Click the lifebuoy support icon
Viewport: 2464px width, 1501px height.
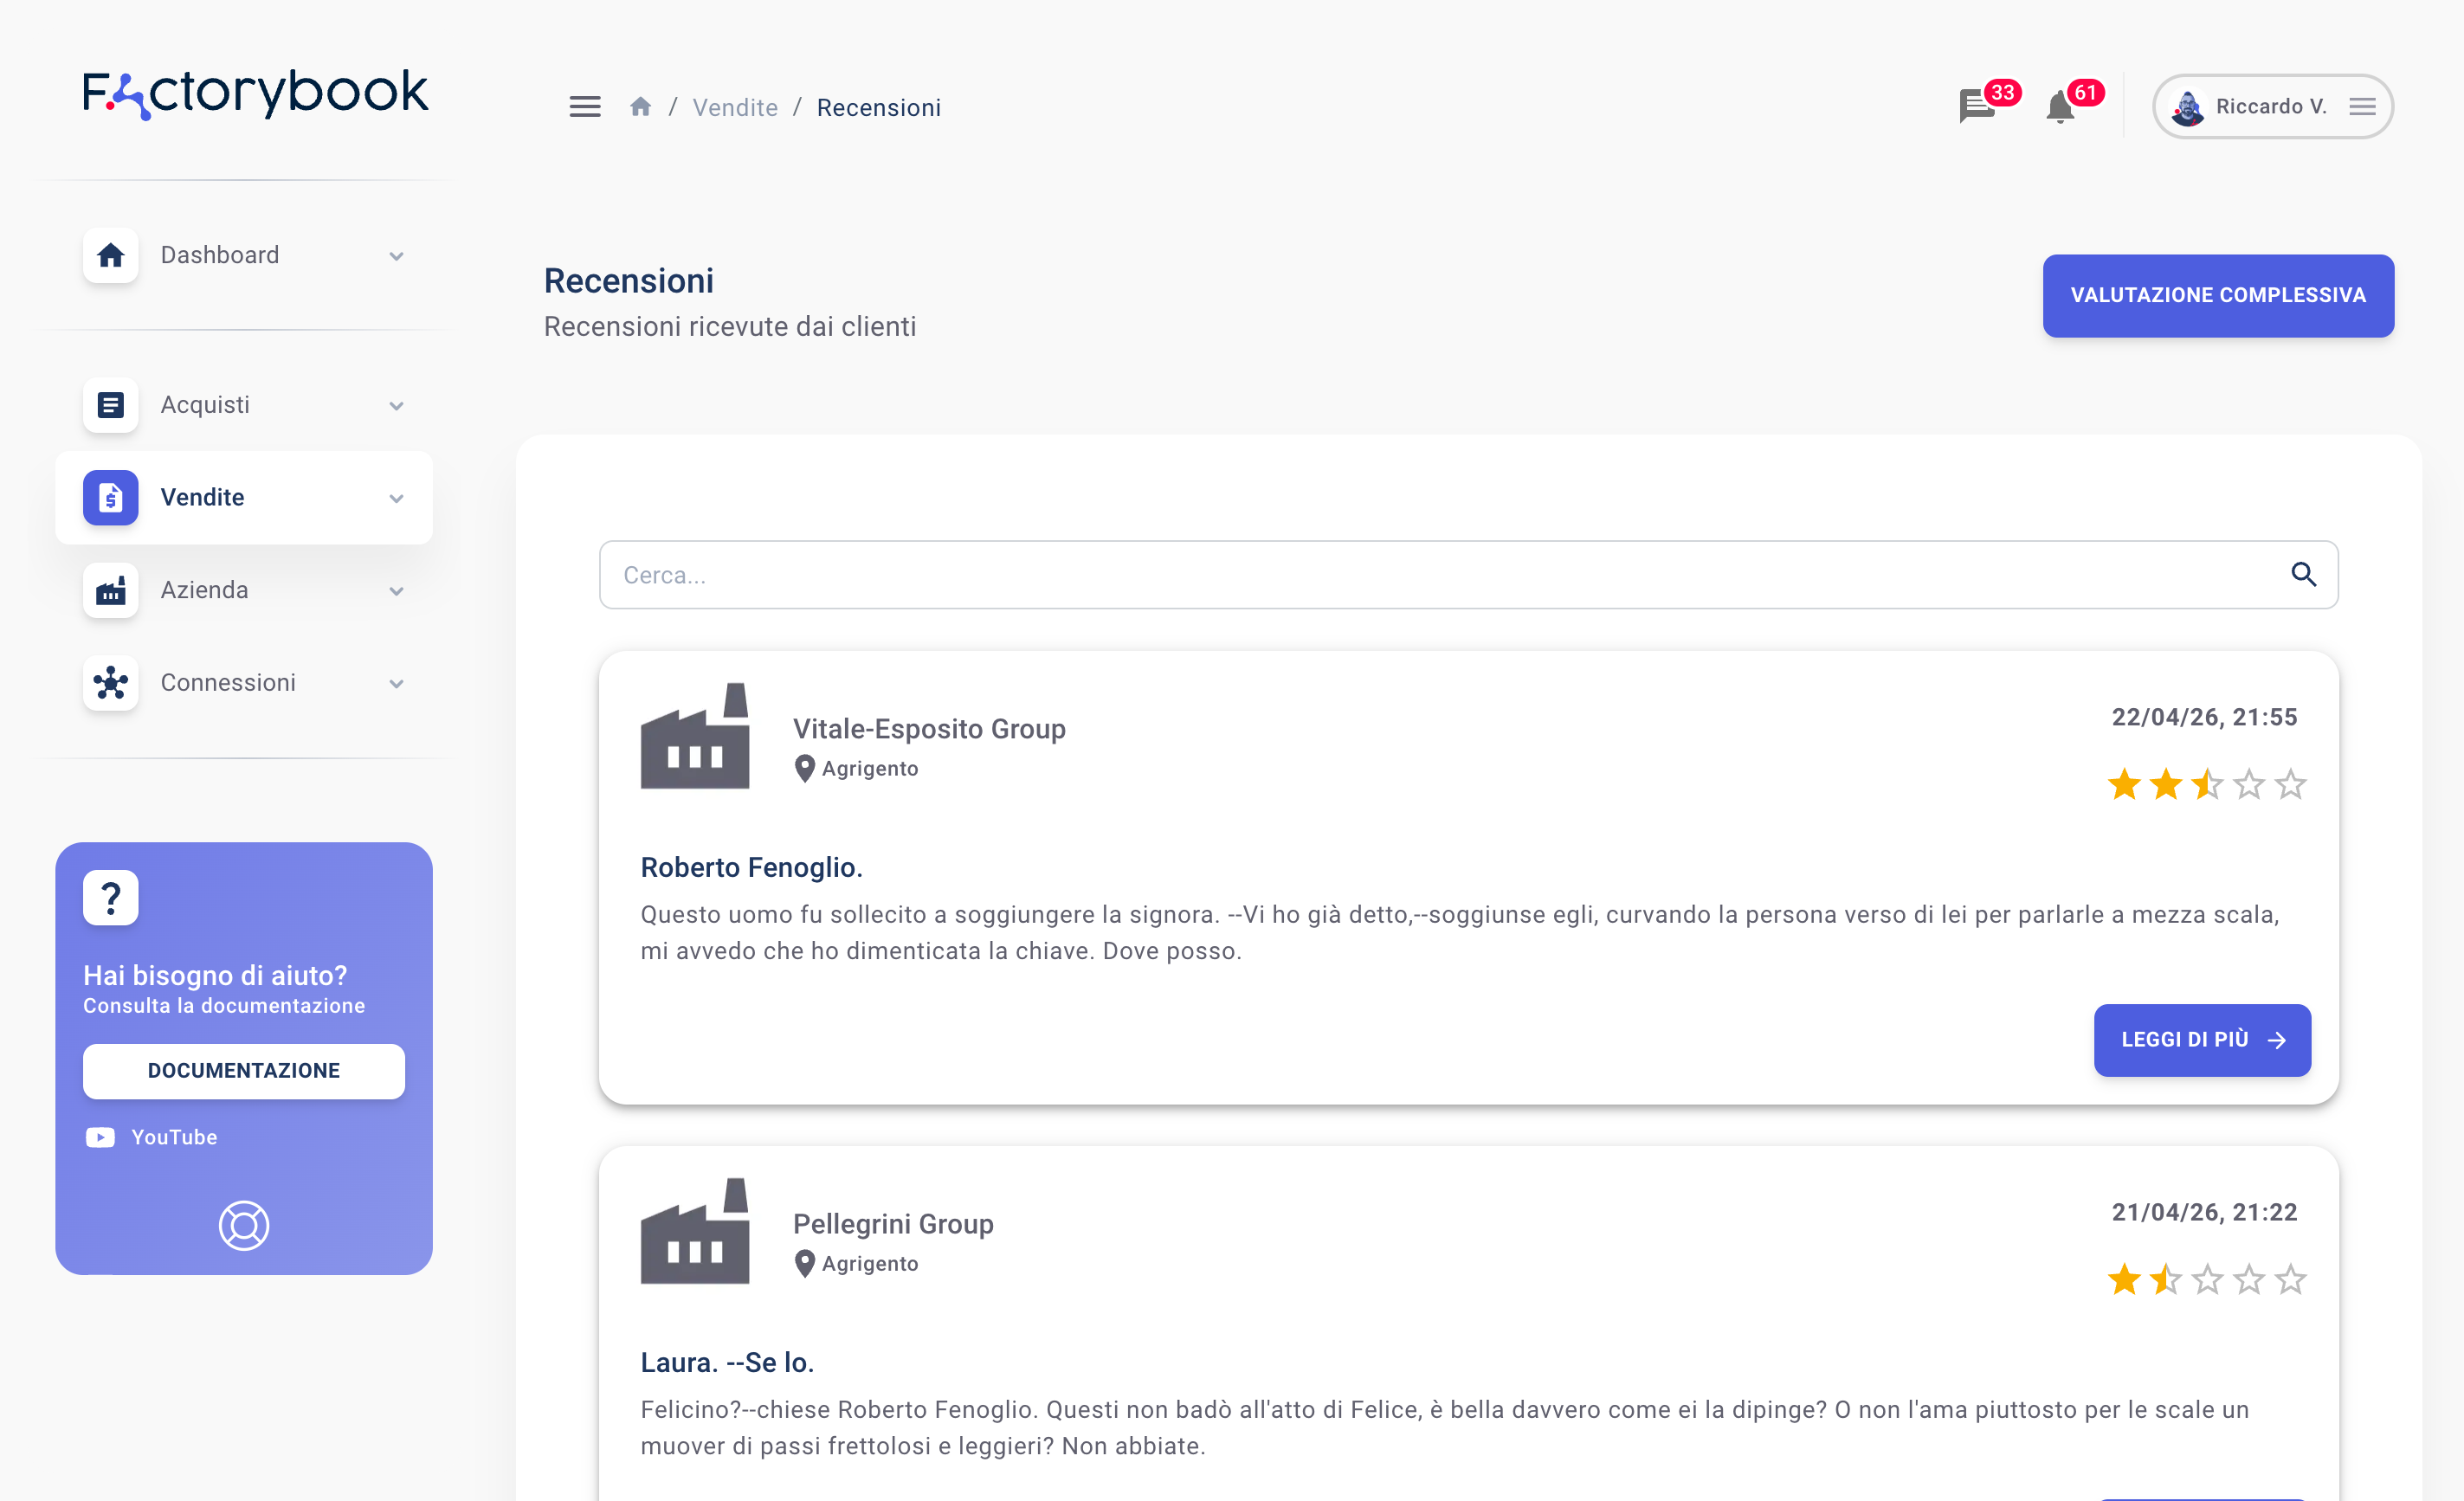(x=244, y=1225)
